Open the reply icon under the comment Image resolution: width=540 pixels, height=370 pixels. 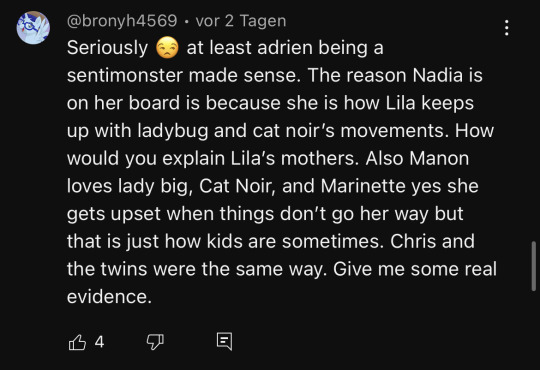[224, 342]
